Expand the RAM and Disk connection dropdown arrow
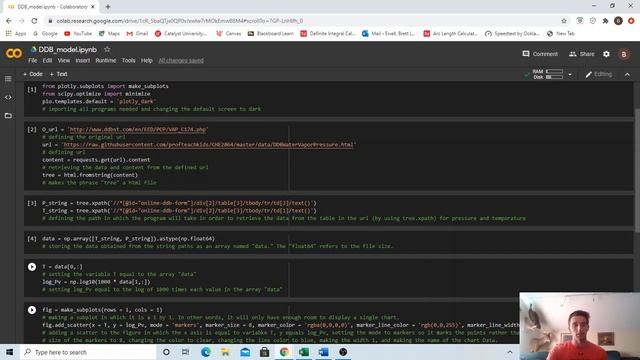This screenshot has height=360, width=640. [x=570, y=74]
